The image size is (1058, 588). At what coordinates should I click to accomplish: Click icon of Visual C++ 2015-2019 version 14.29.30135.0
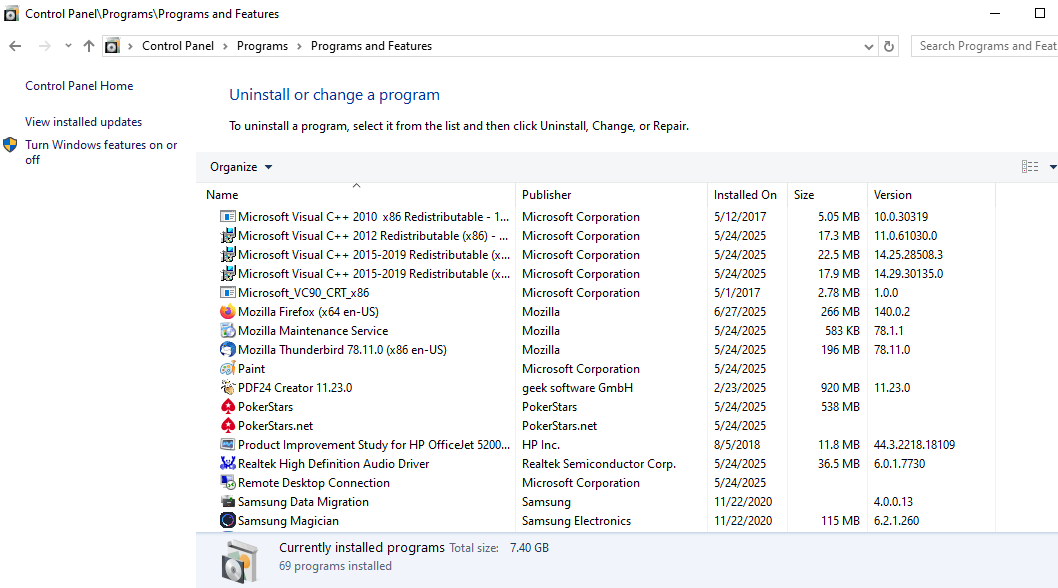point(227,273)
